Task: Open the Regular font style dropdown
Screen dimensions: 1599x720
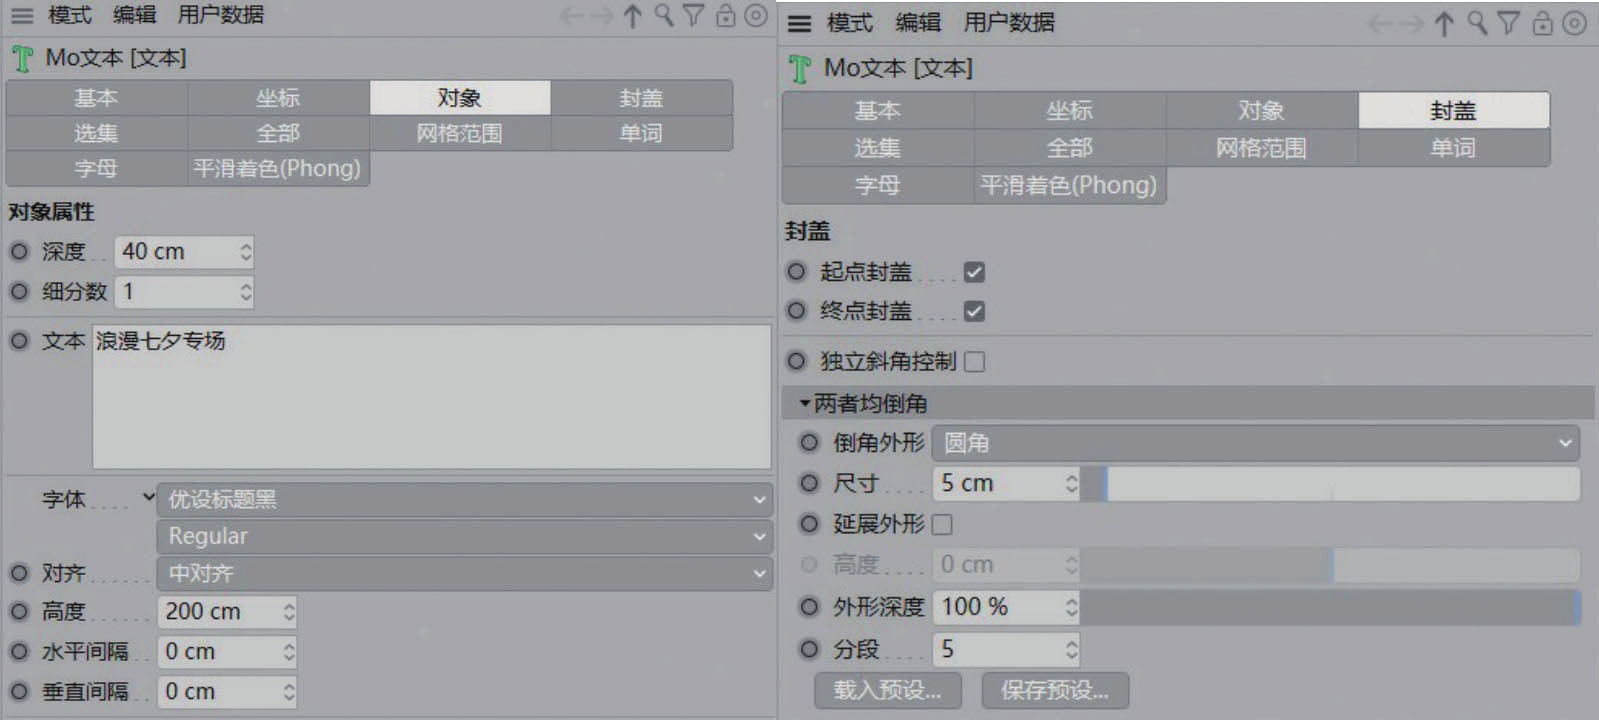Action: point(465,537)
